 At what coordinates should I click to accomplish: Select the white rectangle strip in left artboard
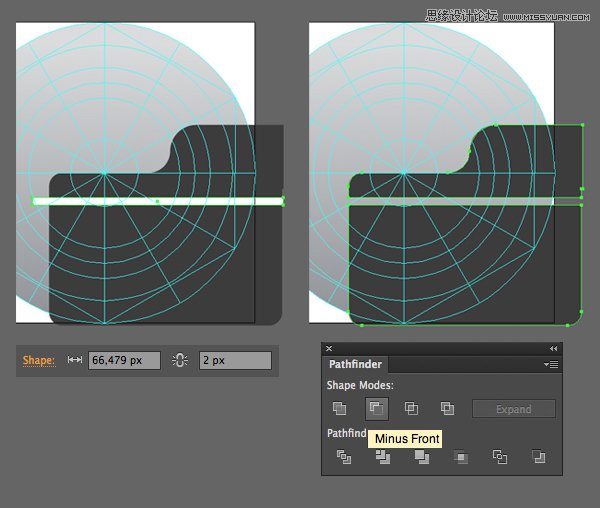[x=158, y=201]
